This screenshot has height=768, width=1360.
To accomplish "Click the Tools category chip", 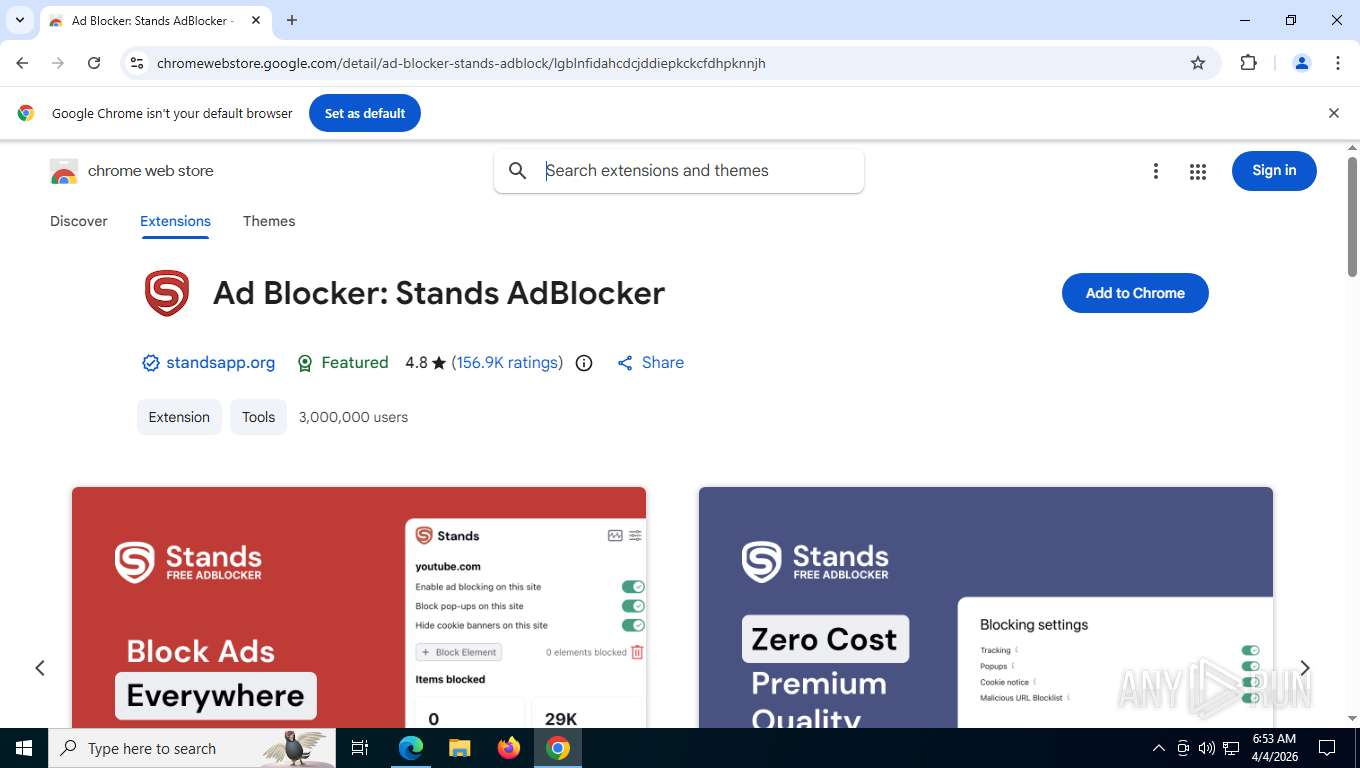I will tap(258, 417).
